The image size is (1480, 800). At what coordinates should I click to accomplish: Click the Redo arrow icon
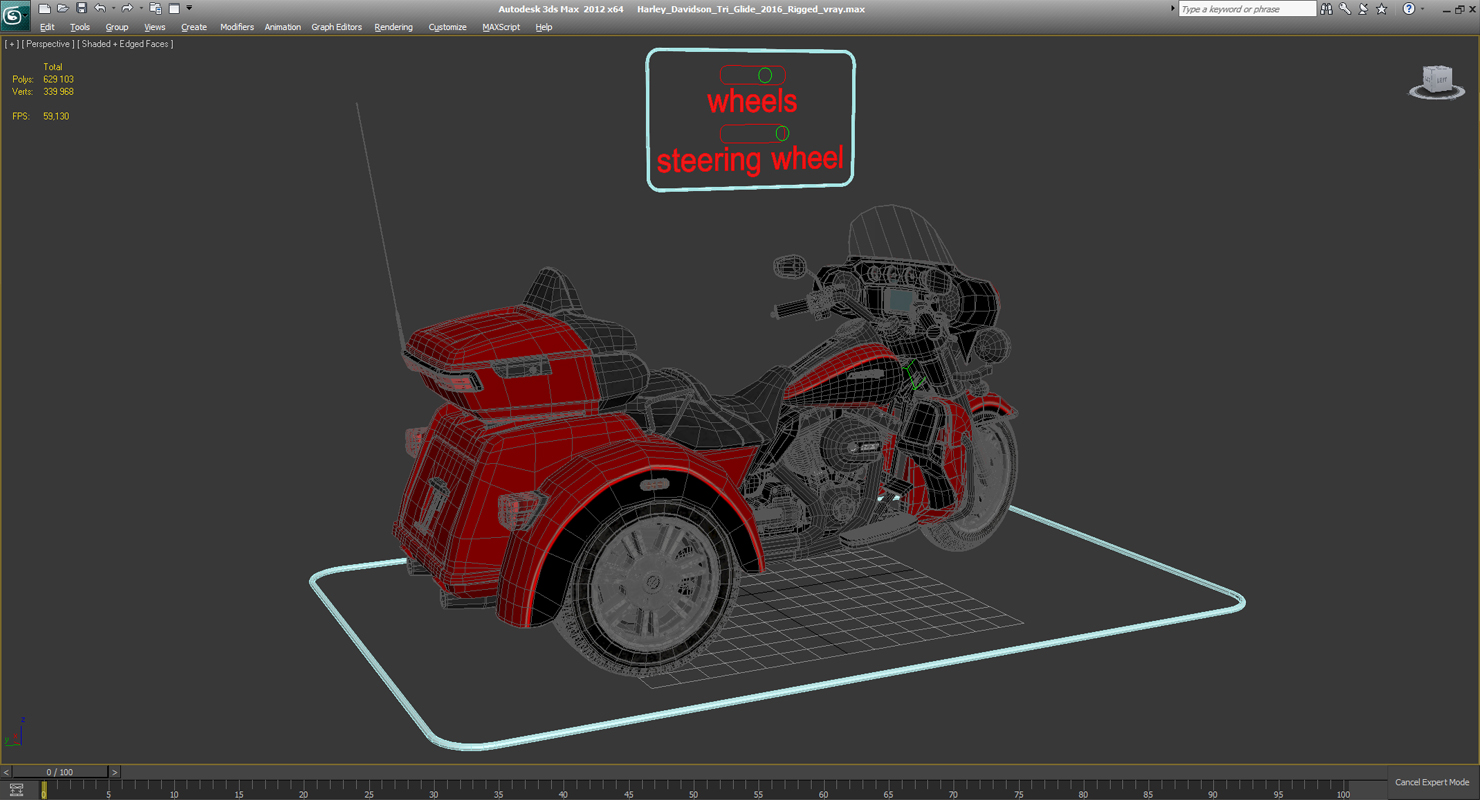point(127,9)
